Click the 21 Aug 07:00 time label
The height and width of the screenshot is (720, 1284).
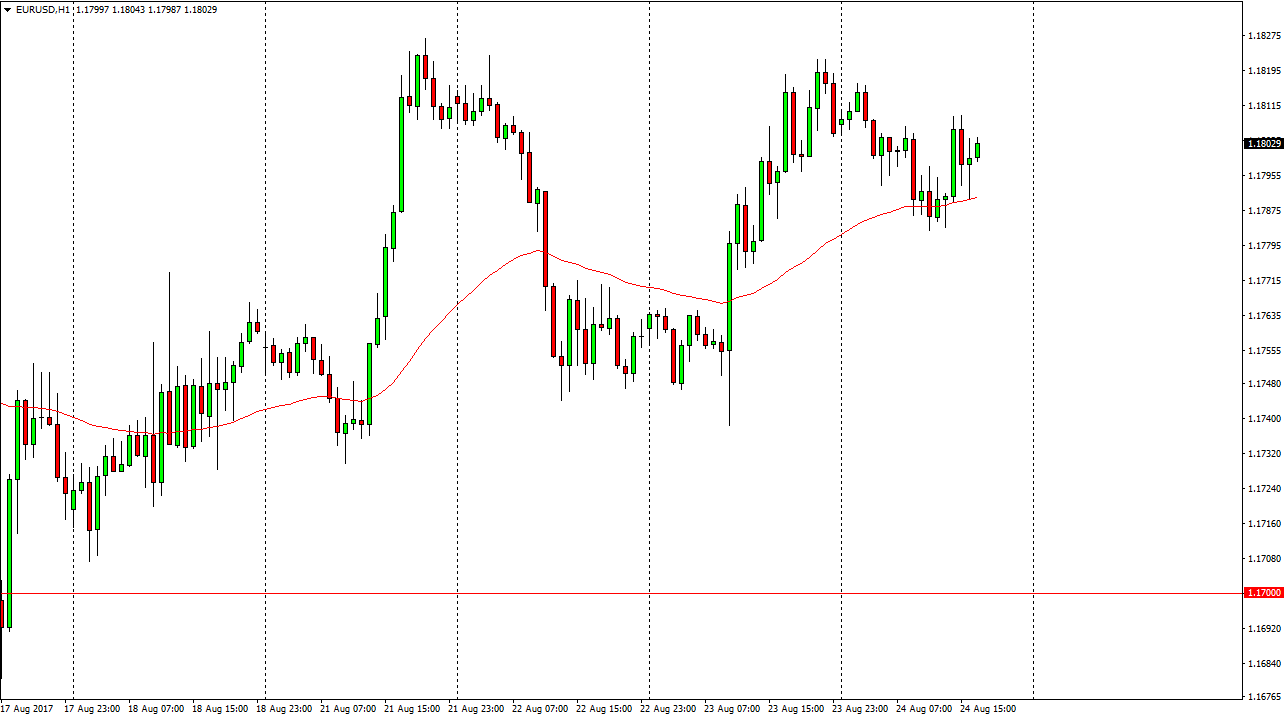pos(348,709)
